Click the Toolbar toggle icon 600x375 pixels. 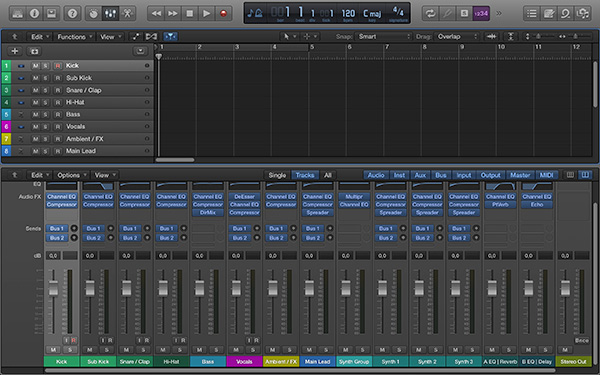click(51, 14)
